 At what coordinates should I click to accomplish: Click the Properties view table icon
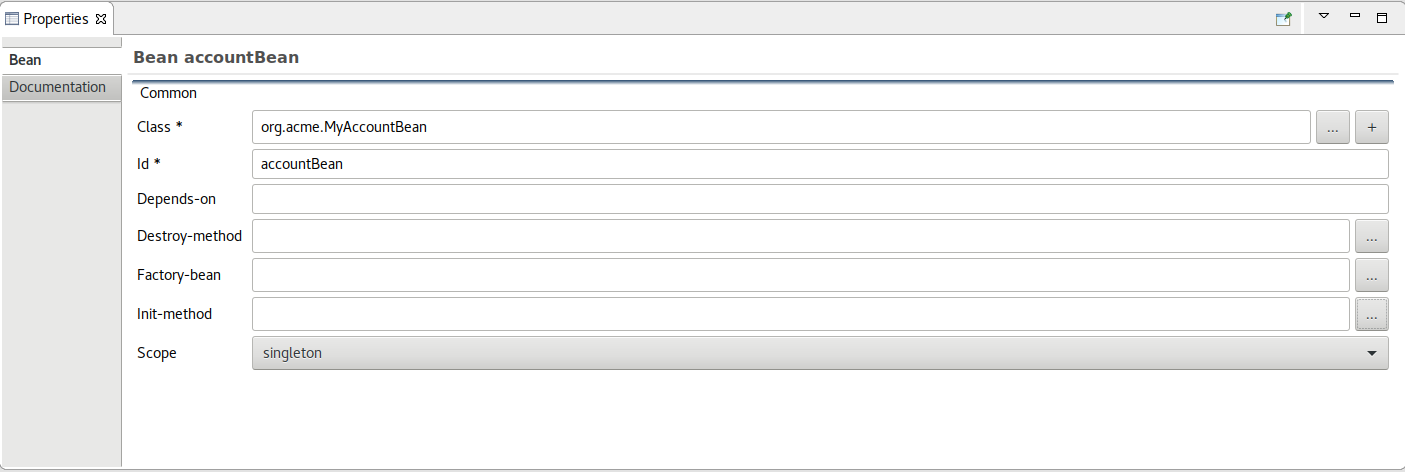click(x=12, y=19)
